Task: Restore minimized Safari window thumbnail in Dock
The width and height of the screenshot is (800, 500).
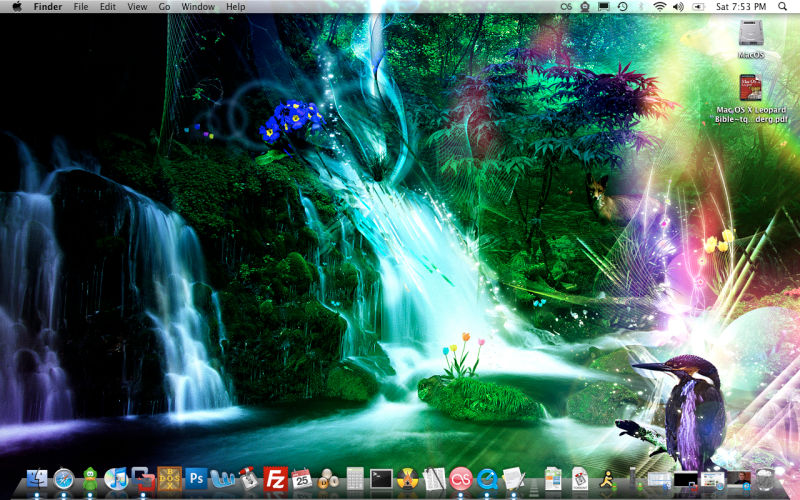Action: tap(712, 480)
